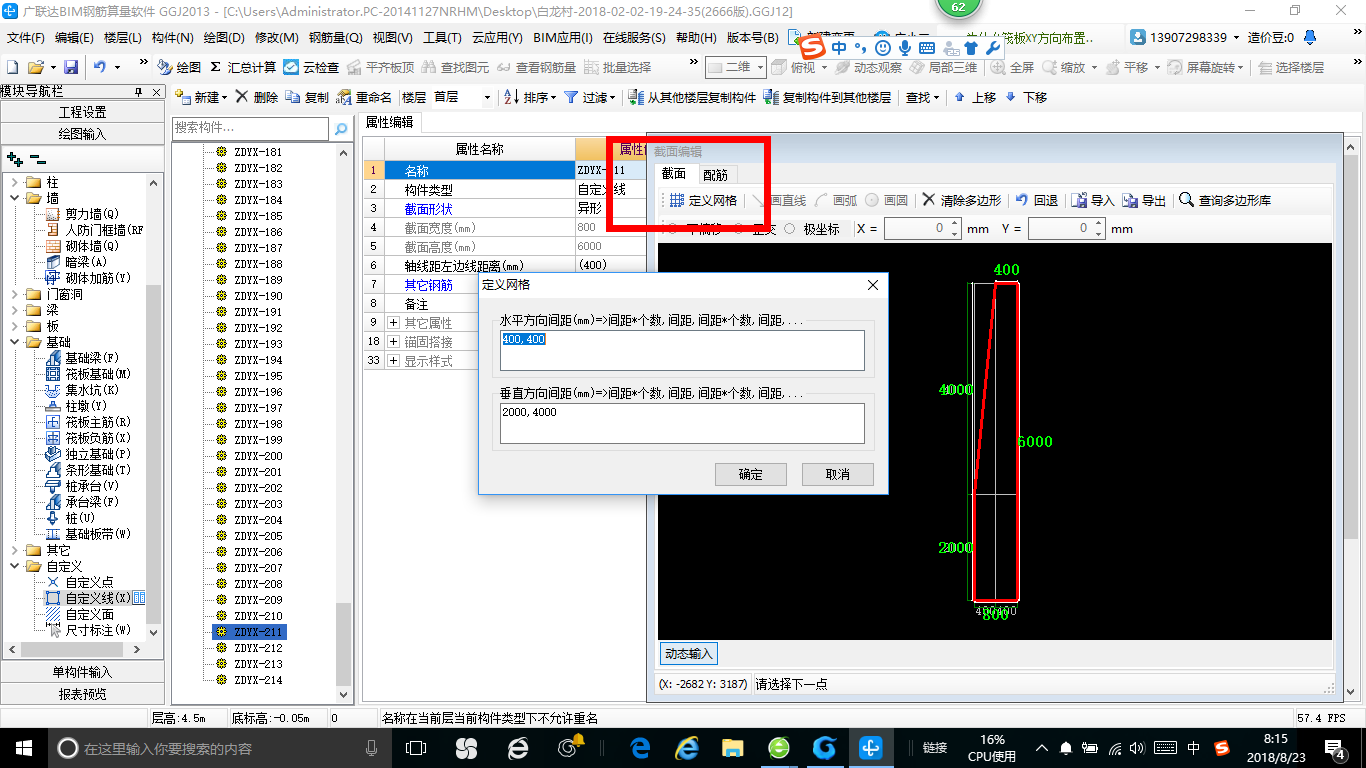Open the 工程设置 navigation section
This screenshot has height=768, width=1366.
coord(82,112)
